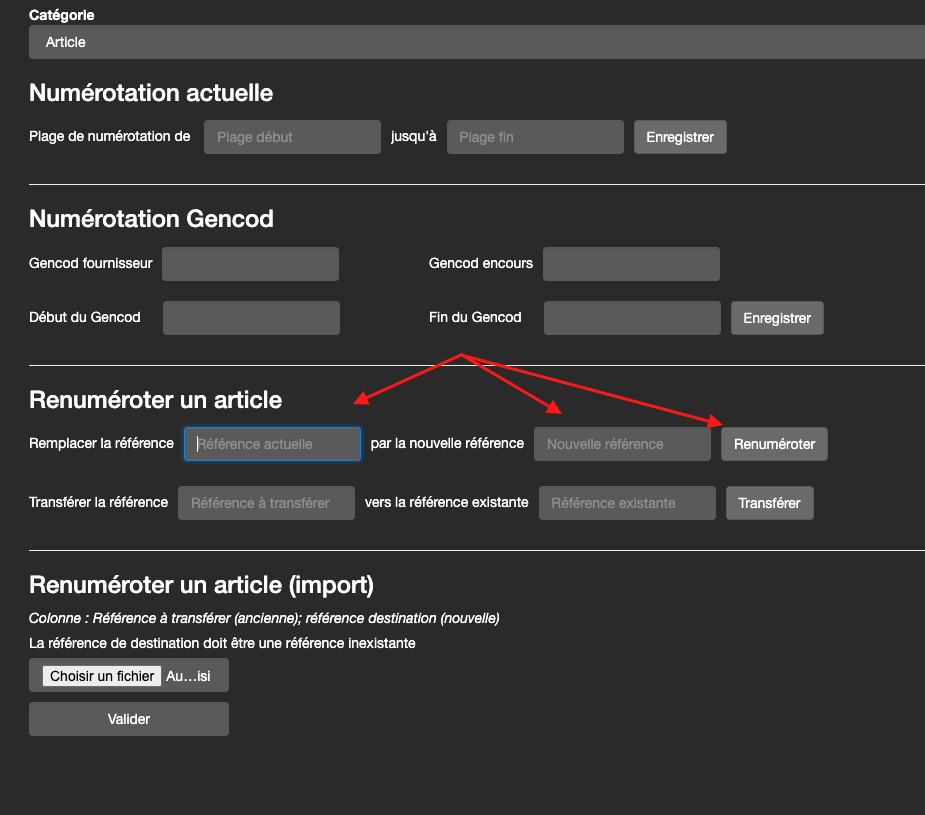Open file picker via Choisir un fichier
925x815 pixels.
coord(102,676)
